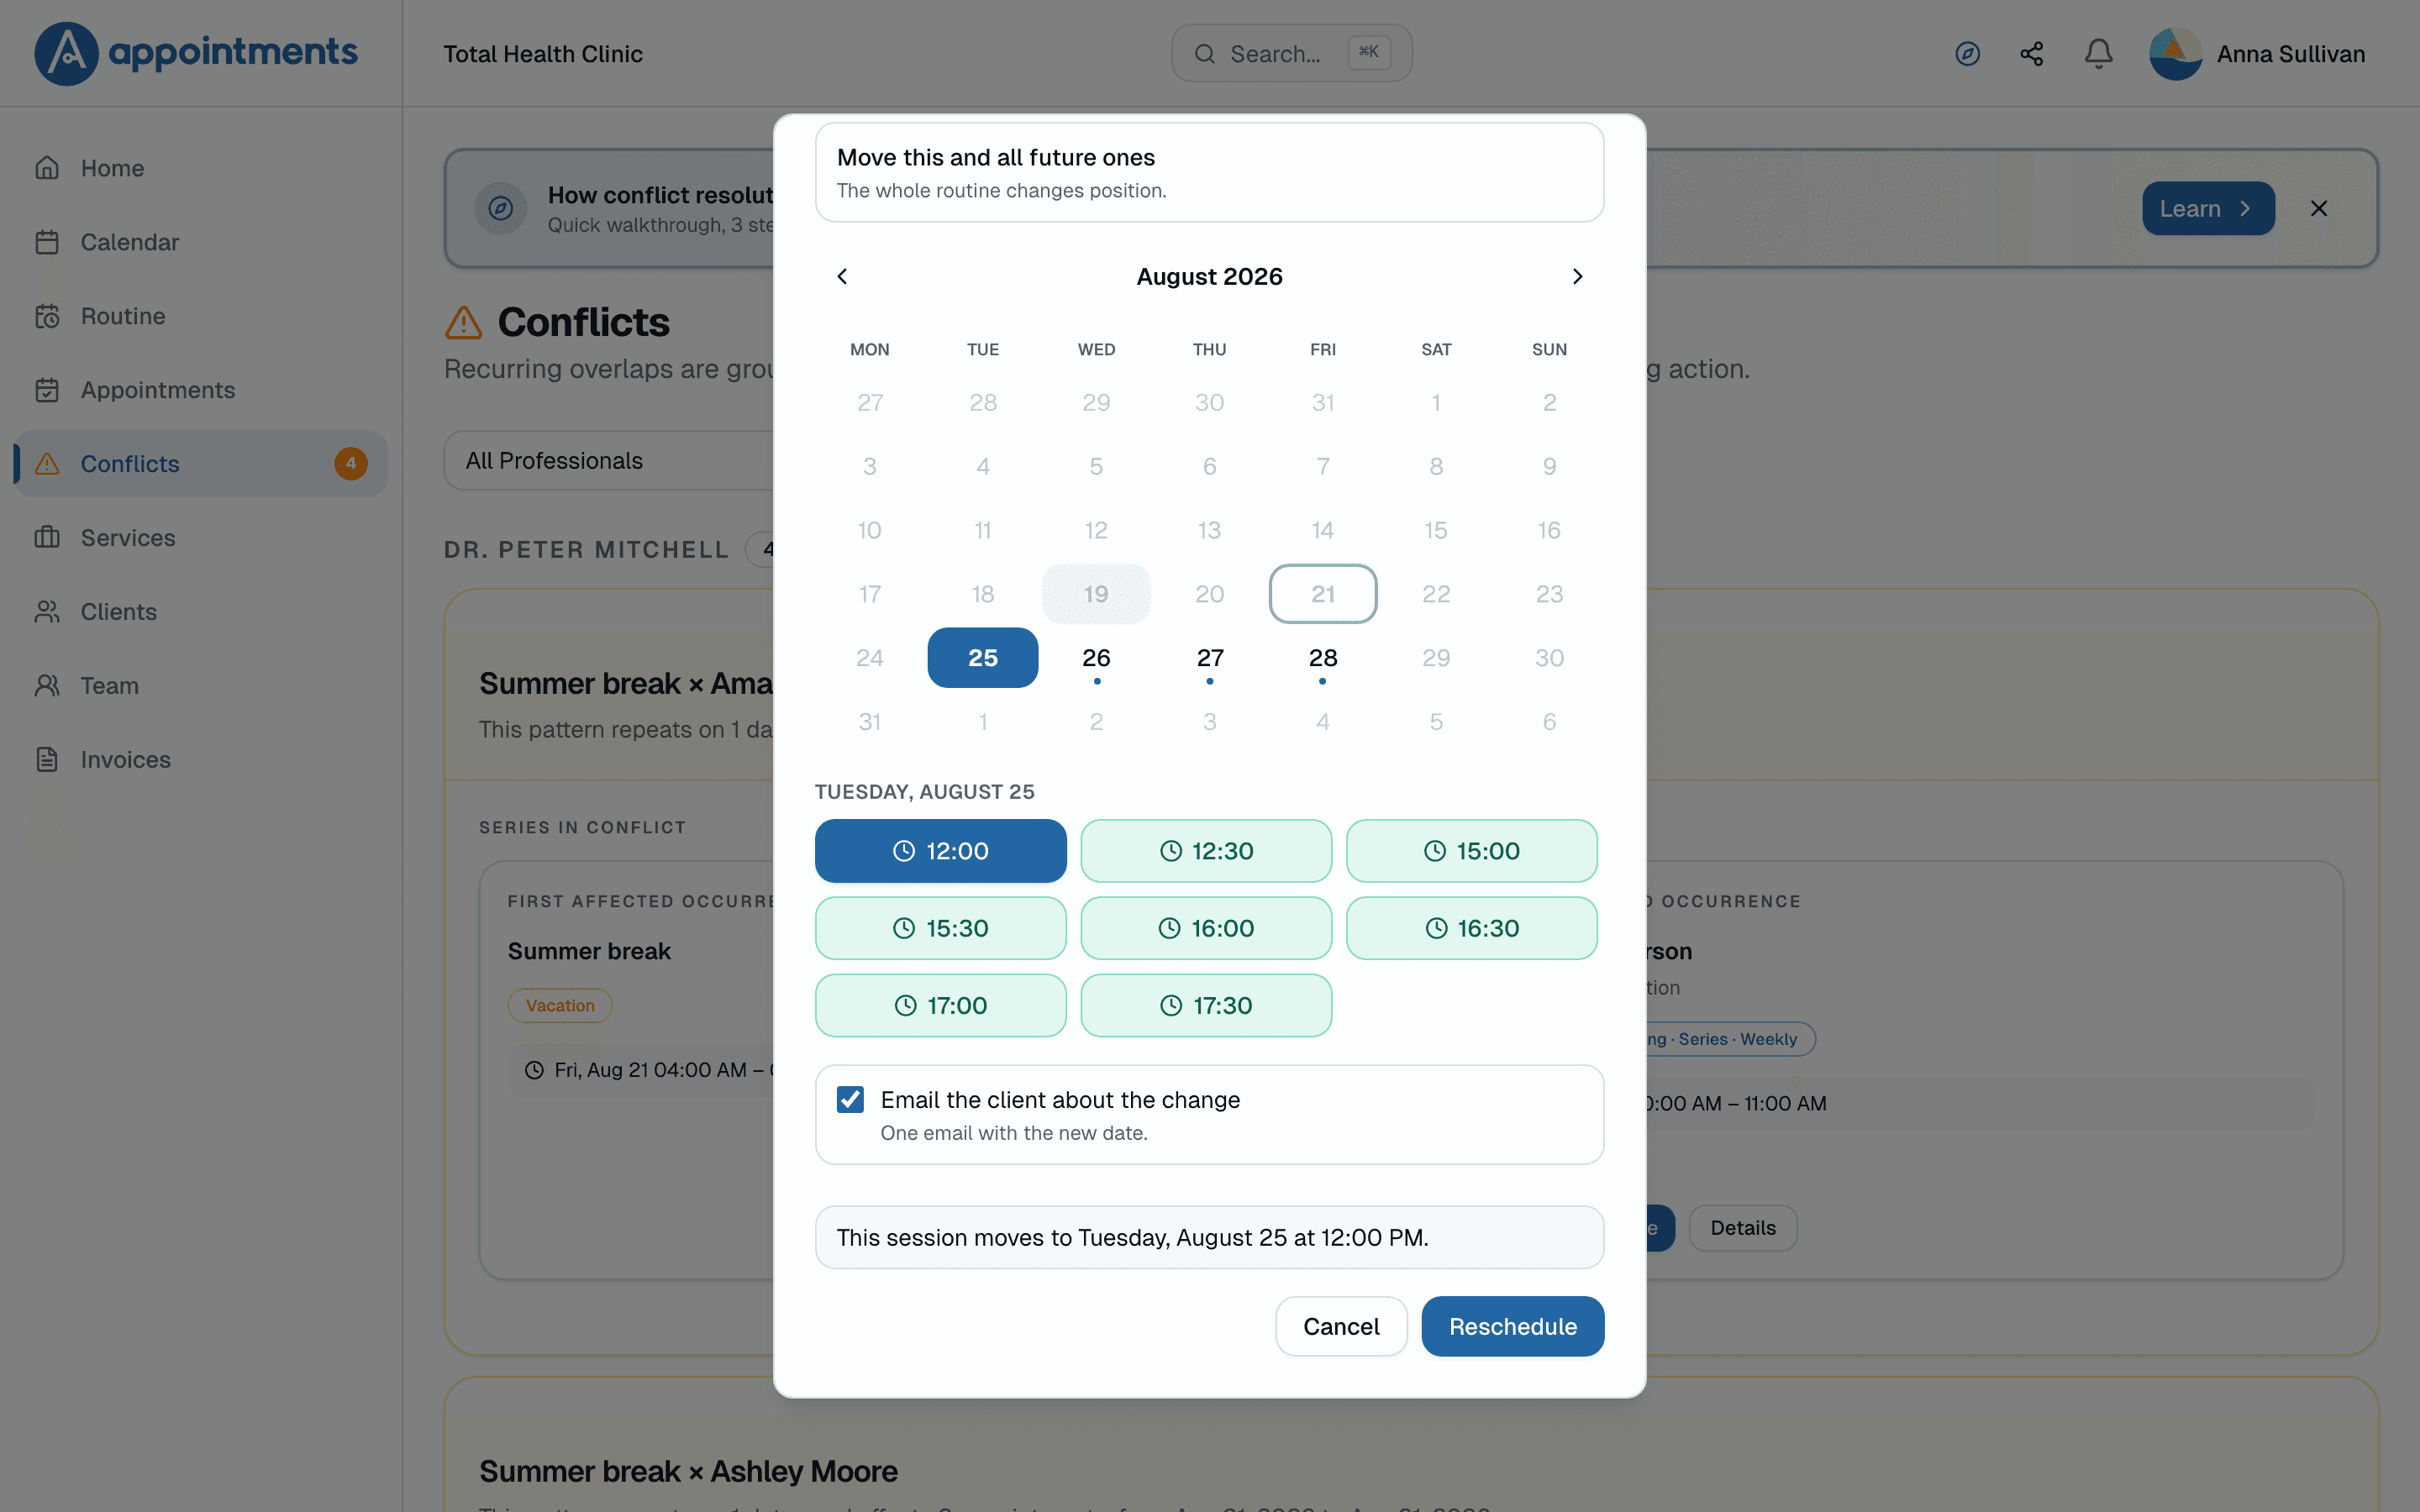Choose the 15:00 time slot

click(1471, 851)
